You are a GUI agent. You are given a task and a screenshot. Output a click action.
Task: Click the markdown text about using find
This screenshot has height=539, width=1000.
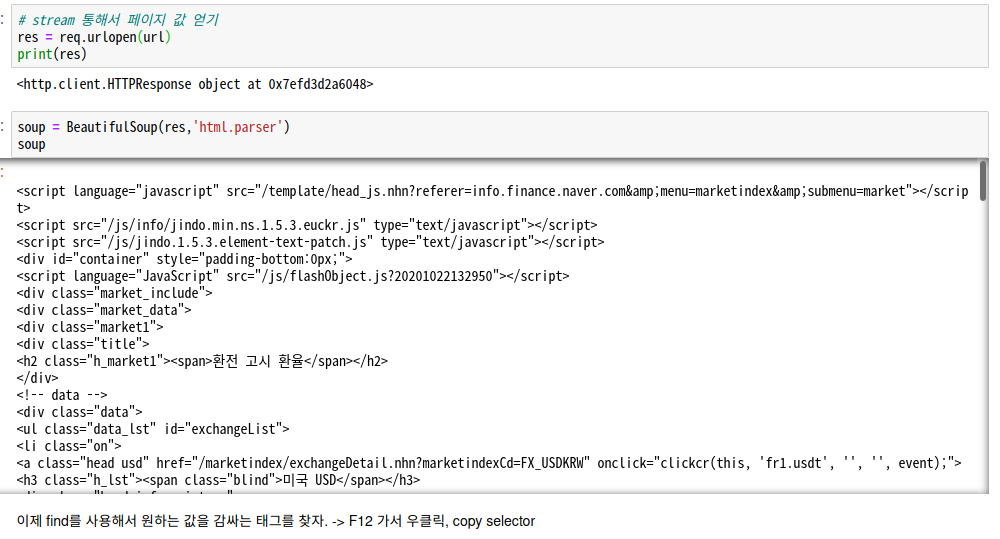tap(276, 521)
